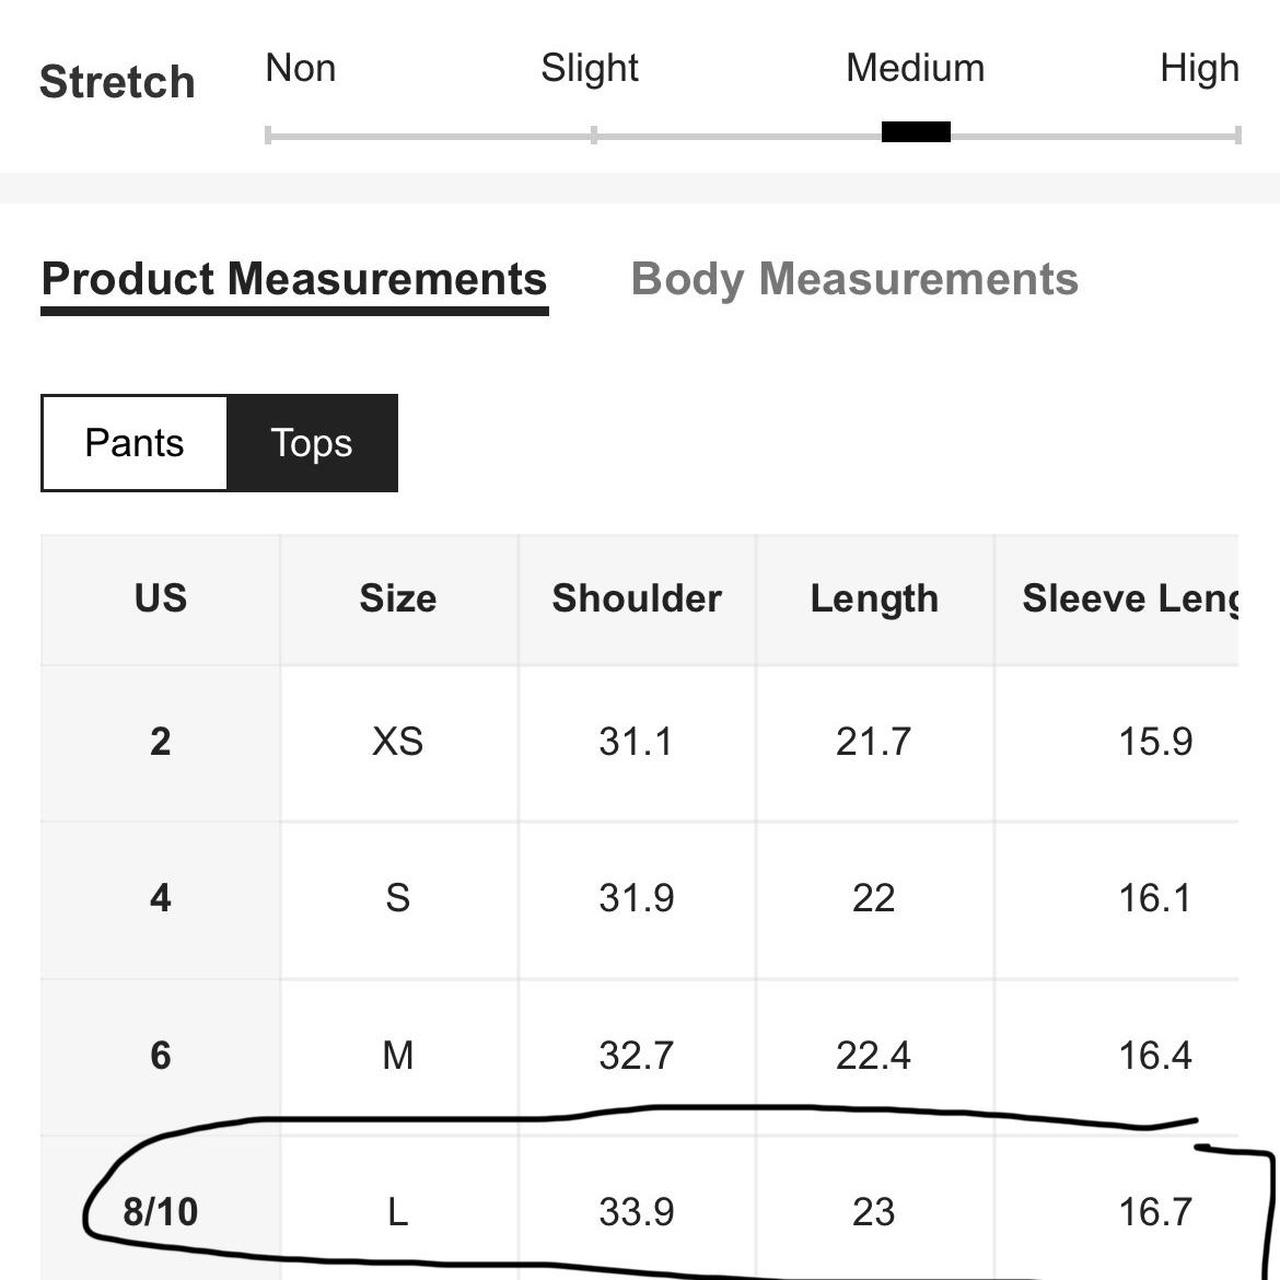This screenshot has width=1280, height=1280.
Task: Click the 8/10 US size cell
Action: 160,1211
